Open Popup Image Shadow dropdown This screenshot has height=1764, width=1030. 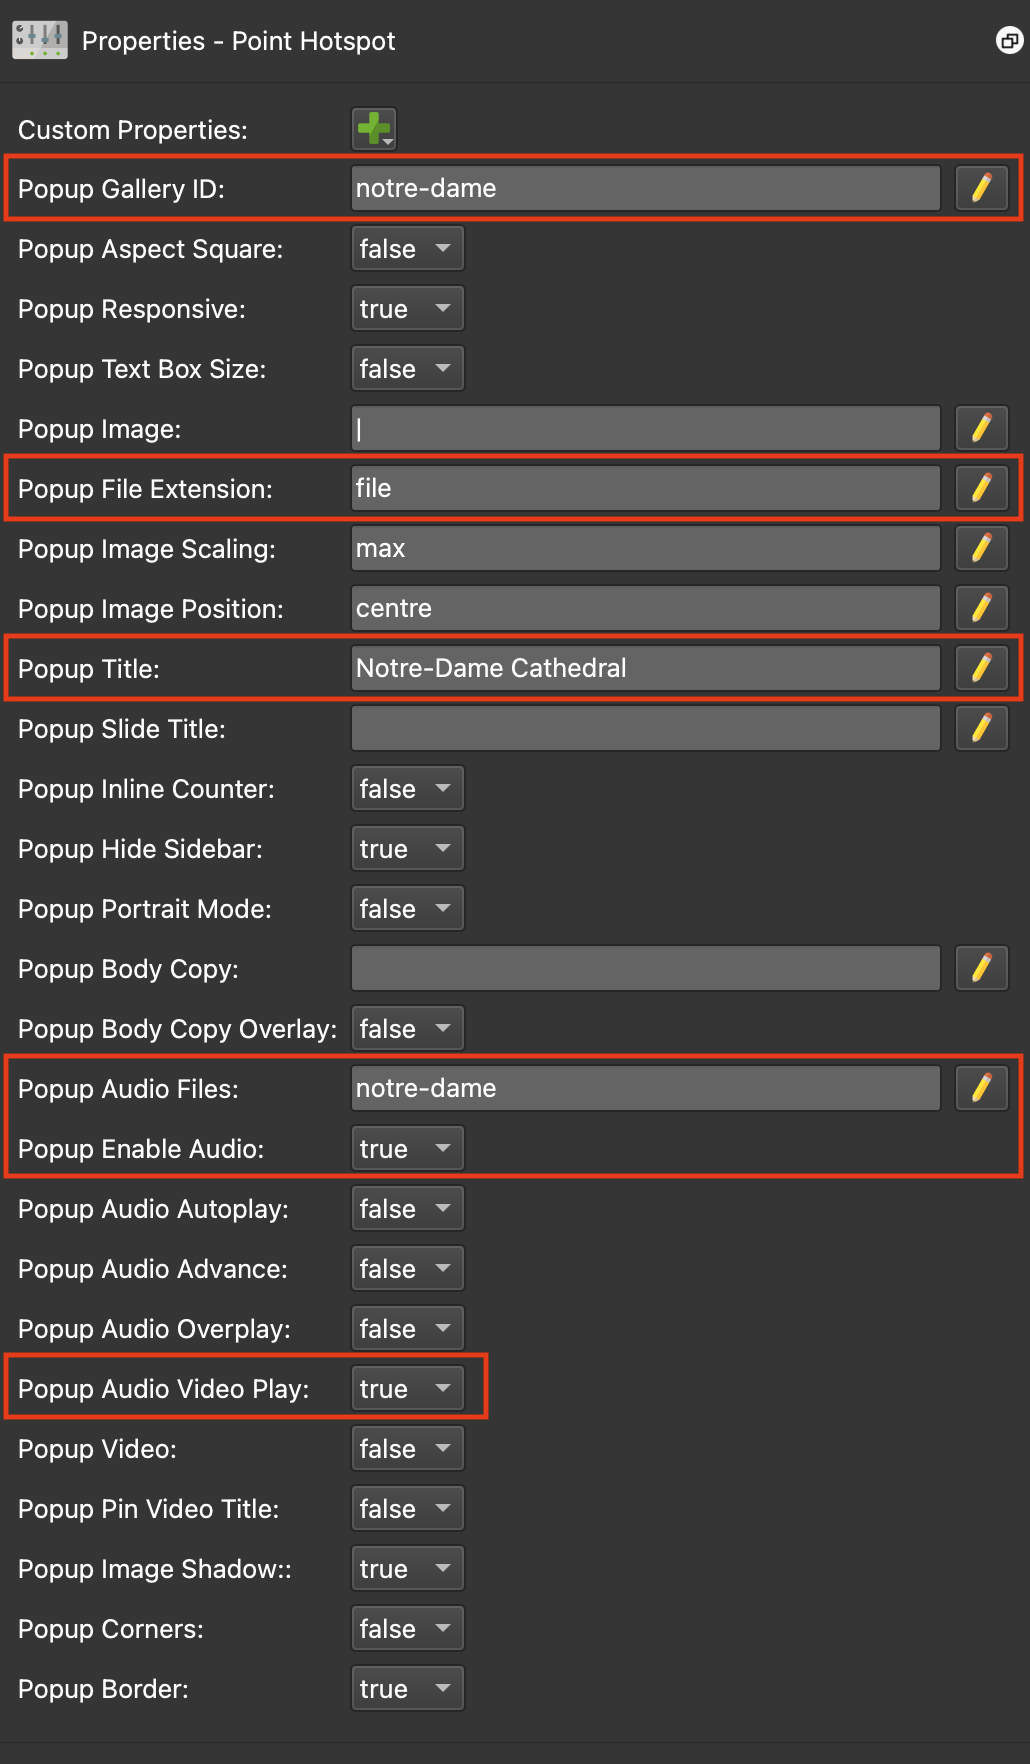click(x=408, y=1568)
